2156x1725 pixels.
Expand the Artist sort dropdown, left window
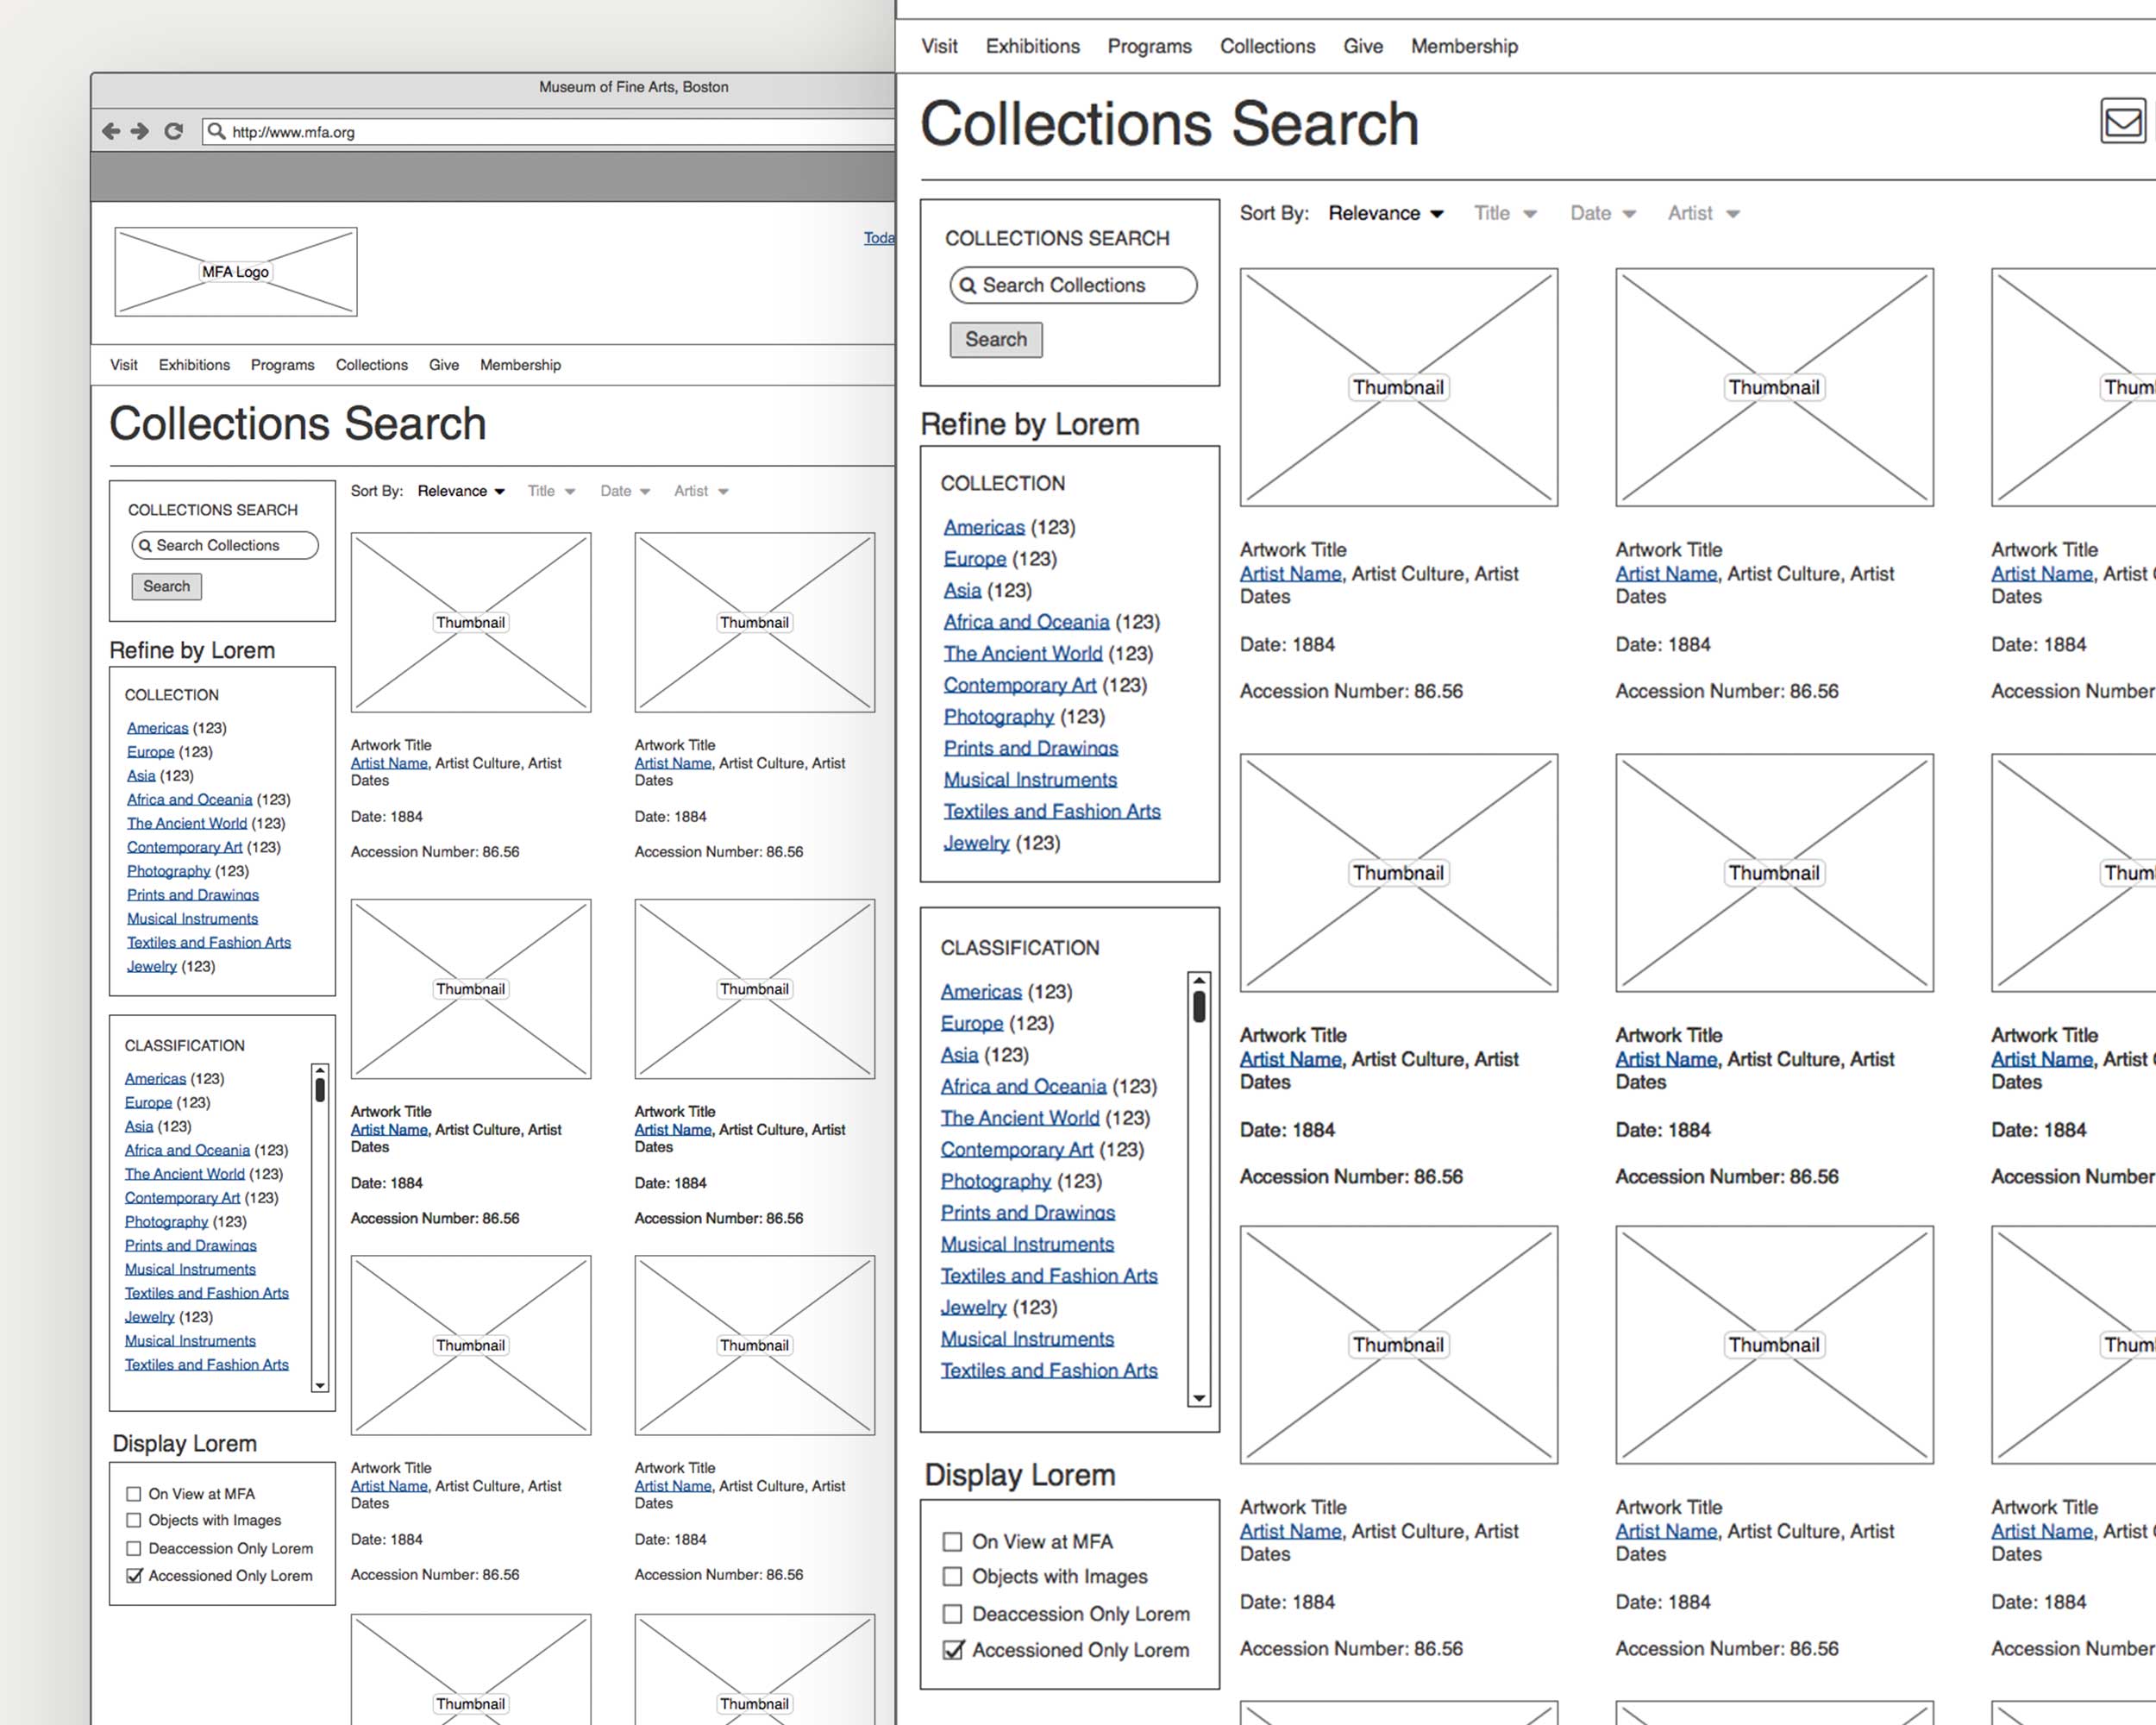click(x=700, y=491)
